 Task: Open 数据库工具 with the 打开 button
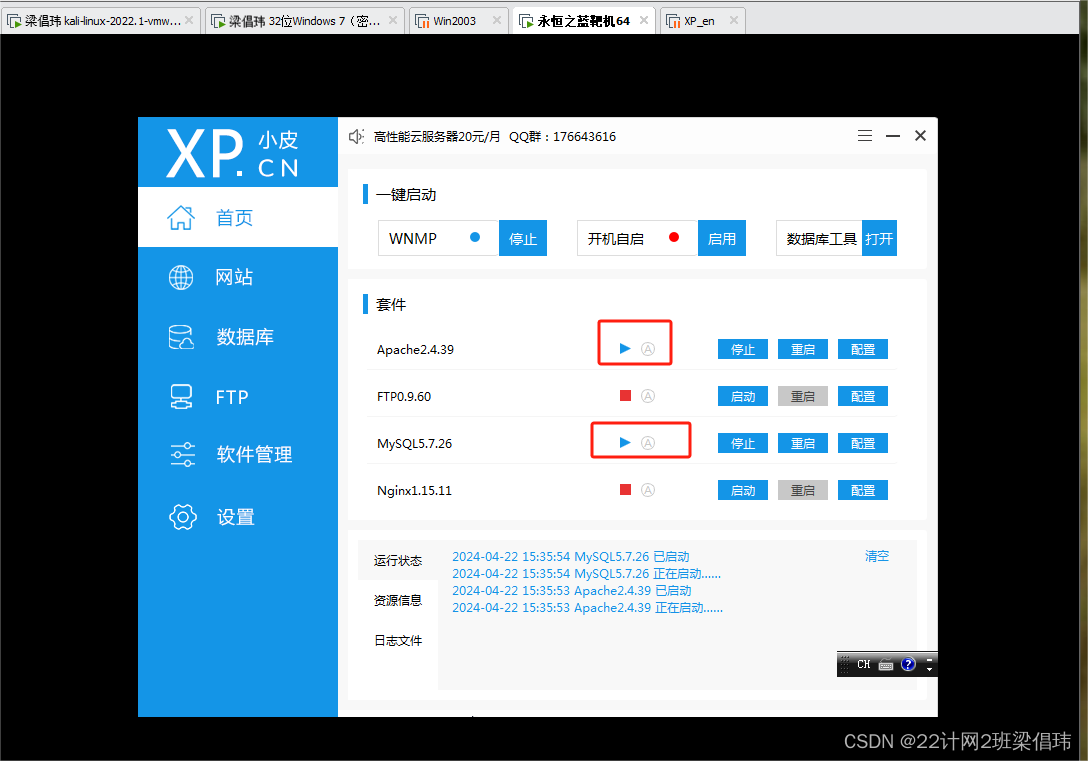tap(879, 238)
